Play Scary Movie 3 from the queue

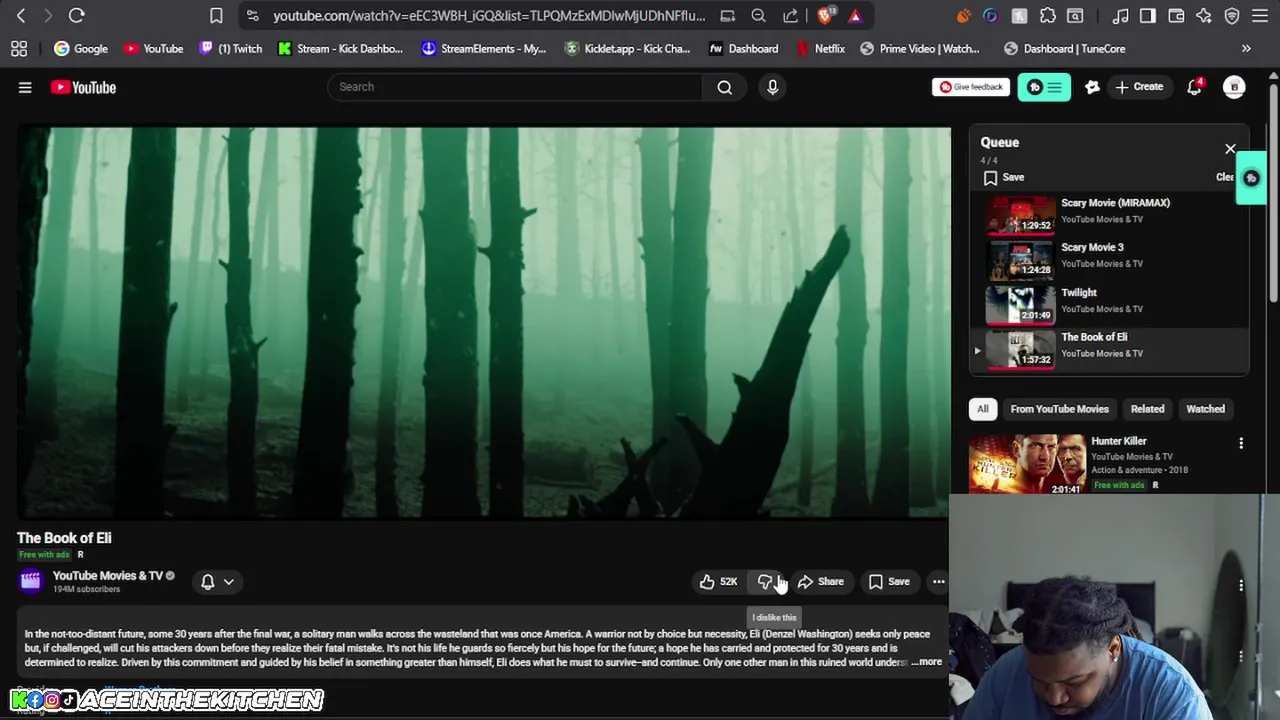pyautogui.click(x=1110, y=258)
